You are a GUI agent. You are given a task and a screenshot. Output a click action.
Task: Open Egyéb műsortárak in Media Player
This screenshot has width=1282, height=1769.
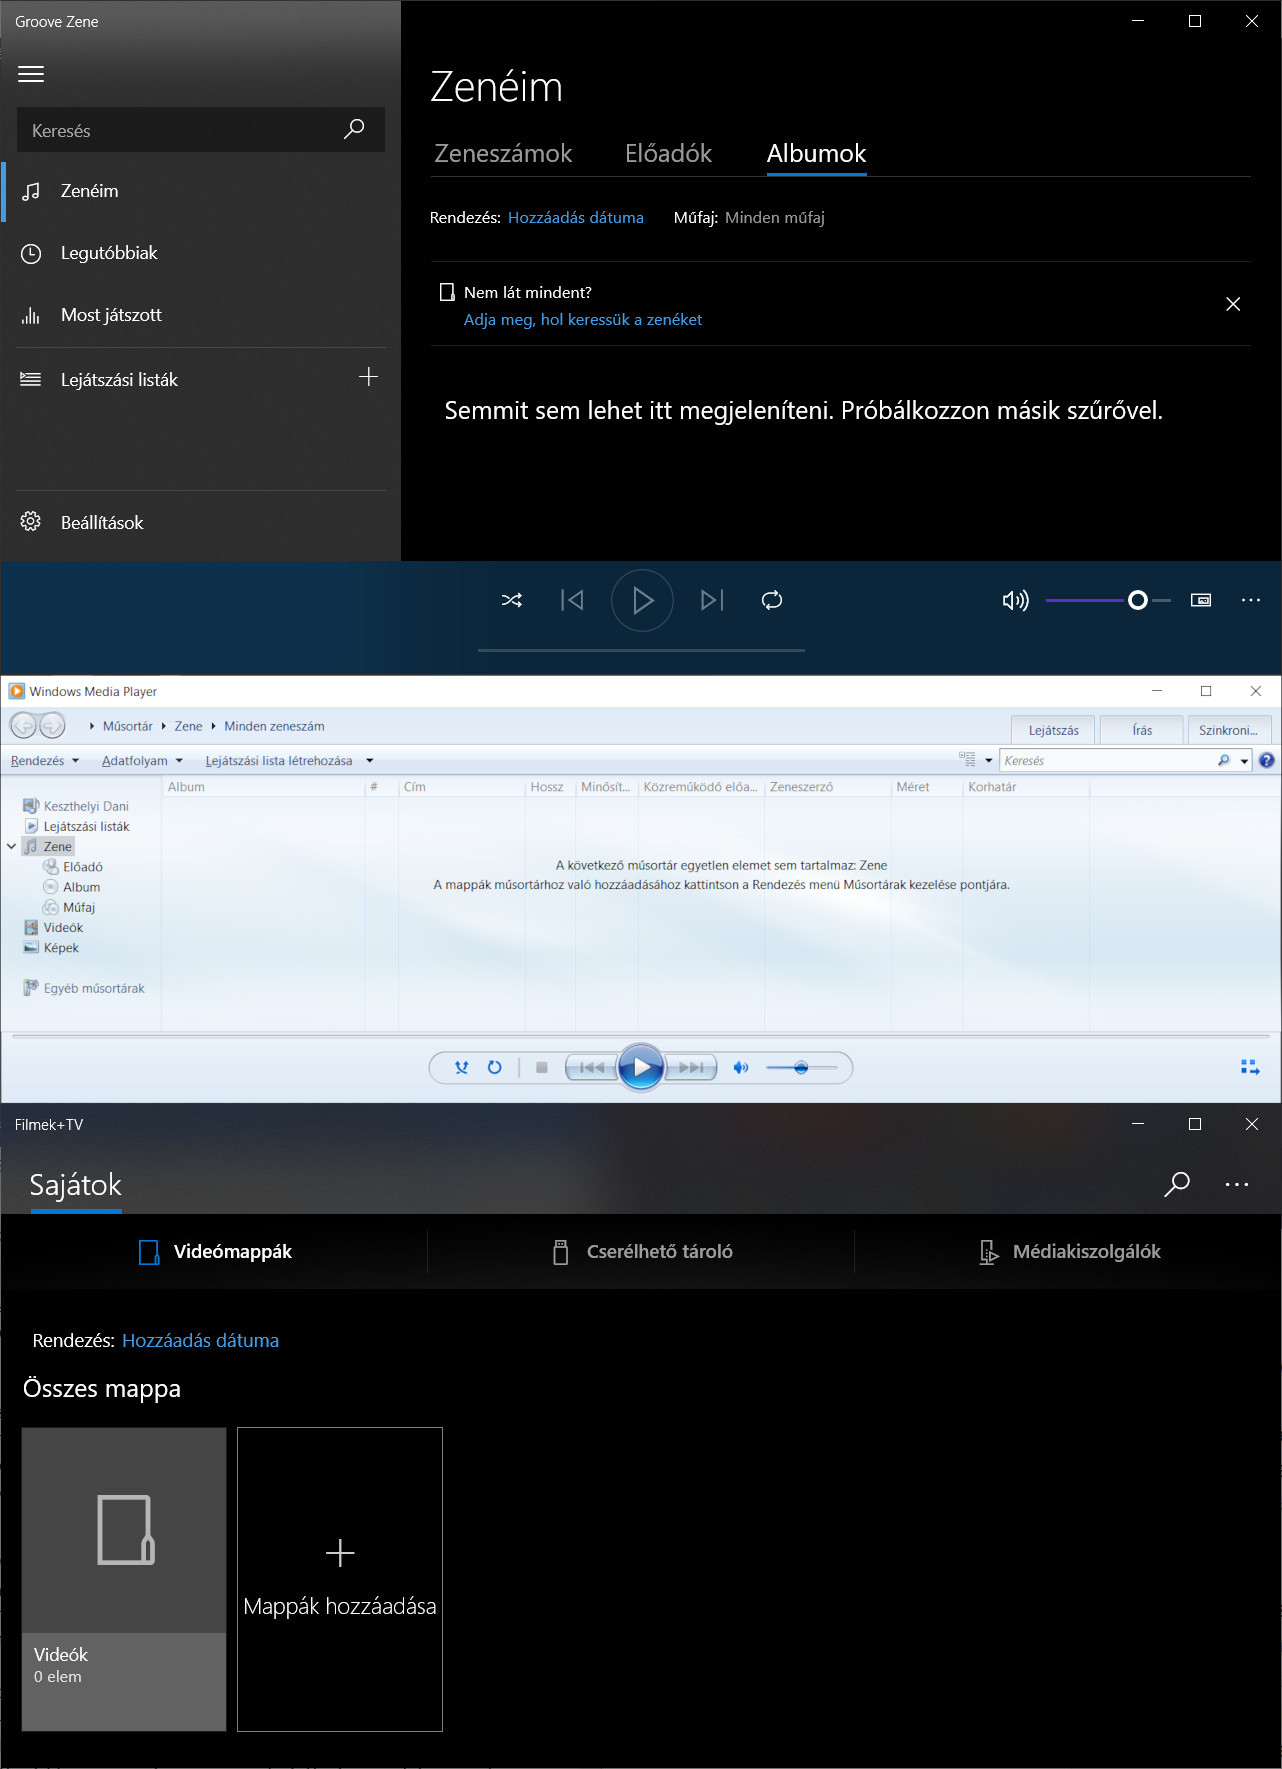pyautogui.click(x=84, y=988)
